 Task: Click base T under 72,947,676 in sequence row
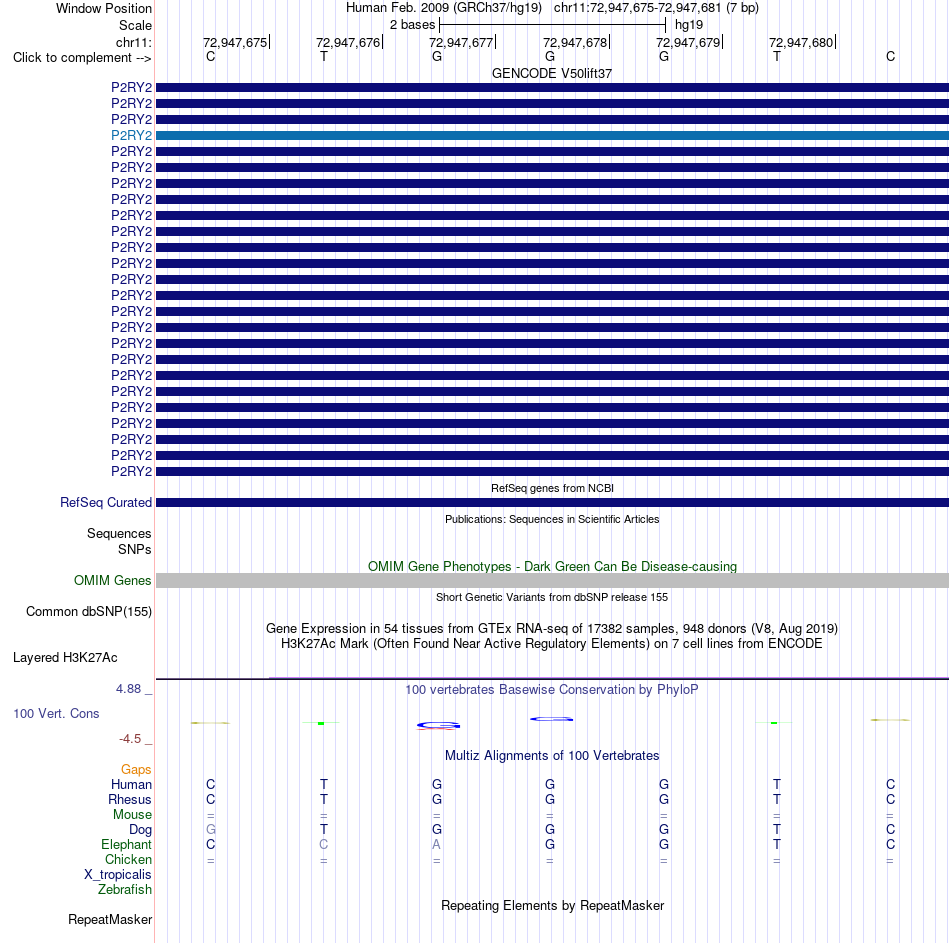pos(324,56)
